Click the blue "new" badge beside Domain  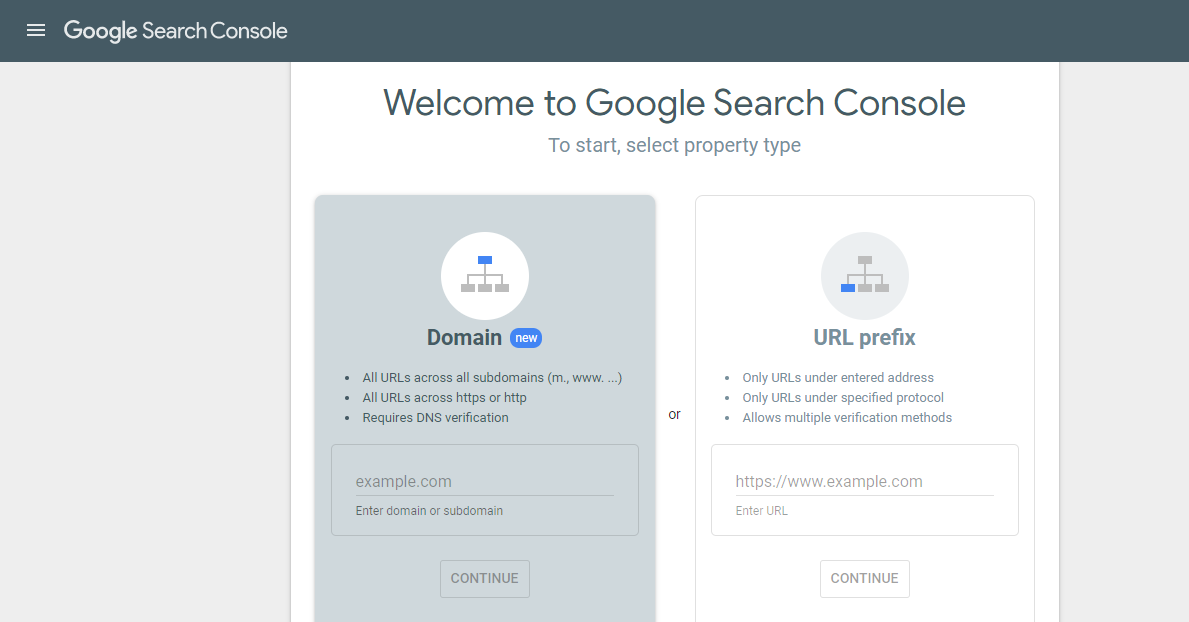click(526, 338)
